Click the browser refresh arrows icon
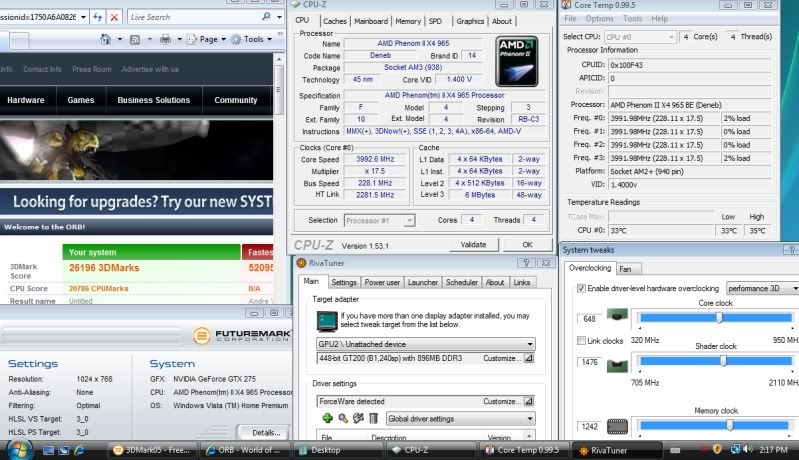This screenshot has height=460, width=799. [96, 17]
